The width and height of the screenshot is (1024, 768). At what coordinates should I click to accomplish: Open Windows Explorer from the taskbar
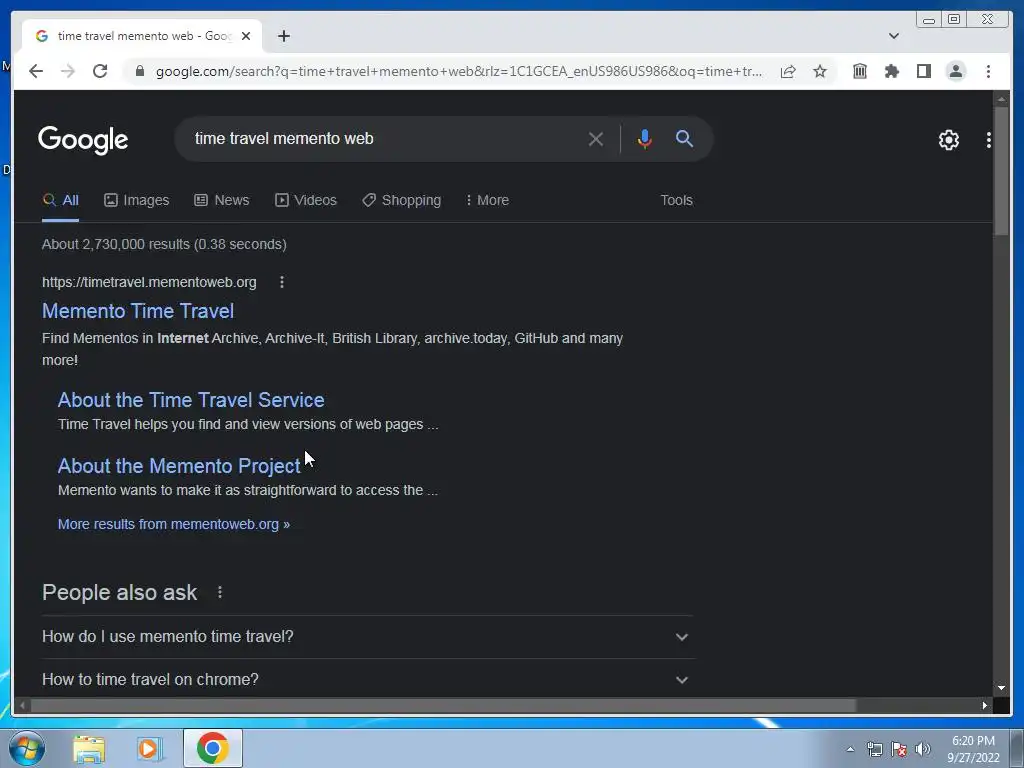click(x=89, y=748)
